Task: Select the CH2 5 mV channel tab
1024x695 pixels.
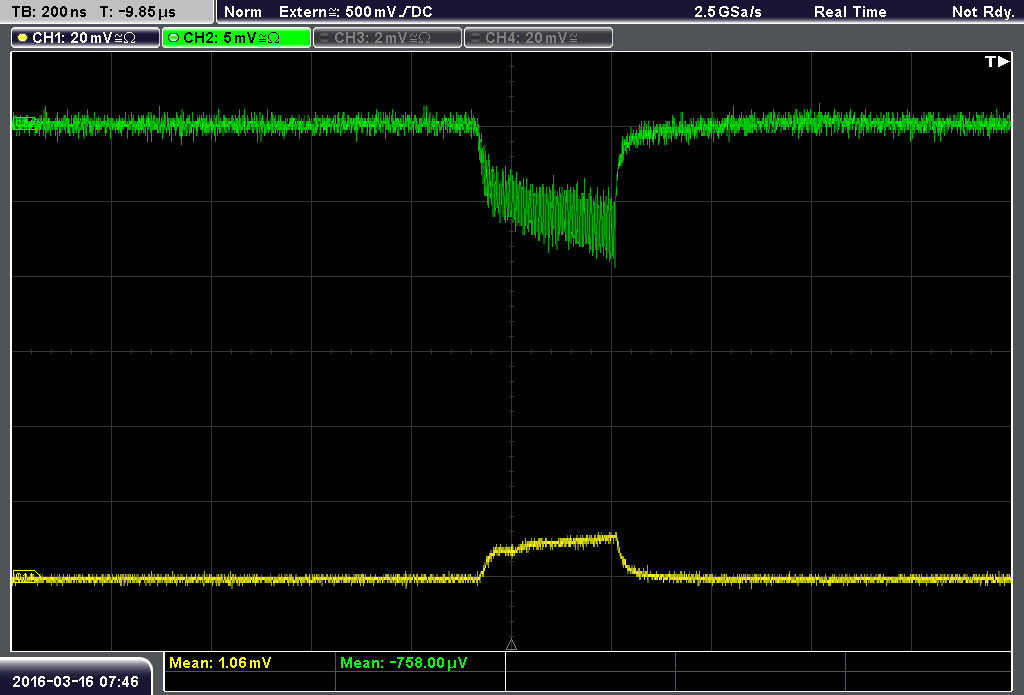Action: coord(236,38)
